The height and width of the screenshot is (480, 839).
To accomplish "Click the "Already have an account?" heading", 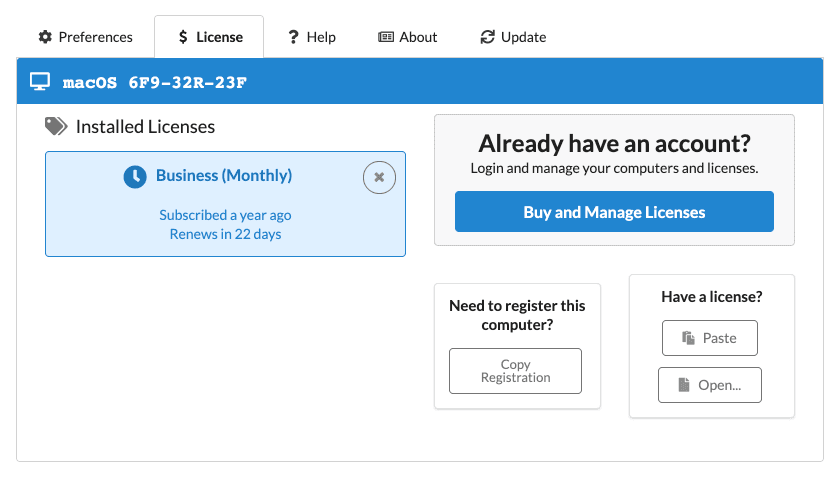I will [x=614, y=143].
